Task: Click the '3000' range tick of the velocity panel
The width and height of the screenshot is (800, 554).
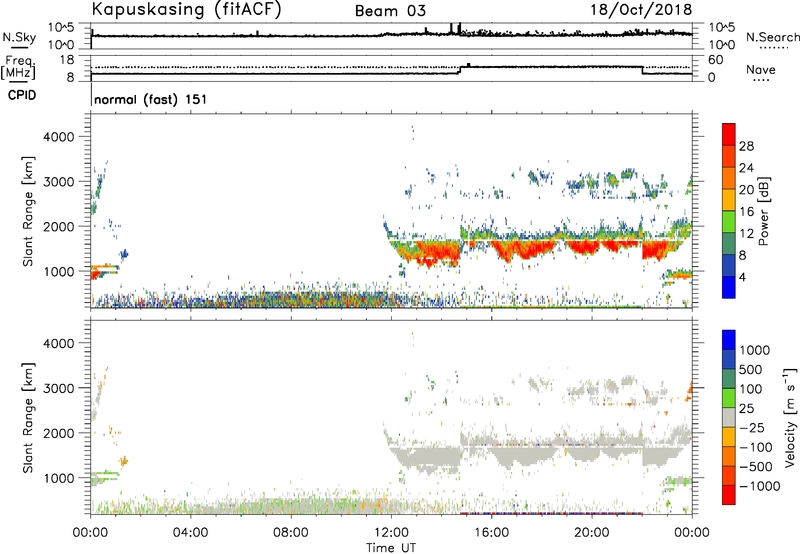Action: point(59,388)
